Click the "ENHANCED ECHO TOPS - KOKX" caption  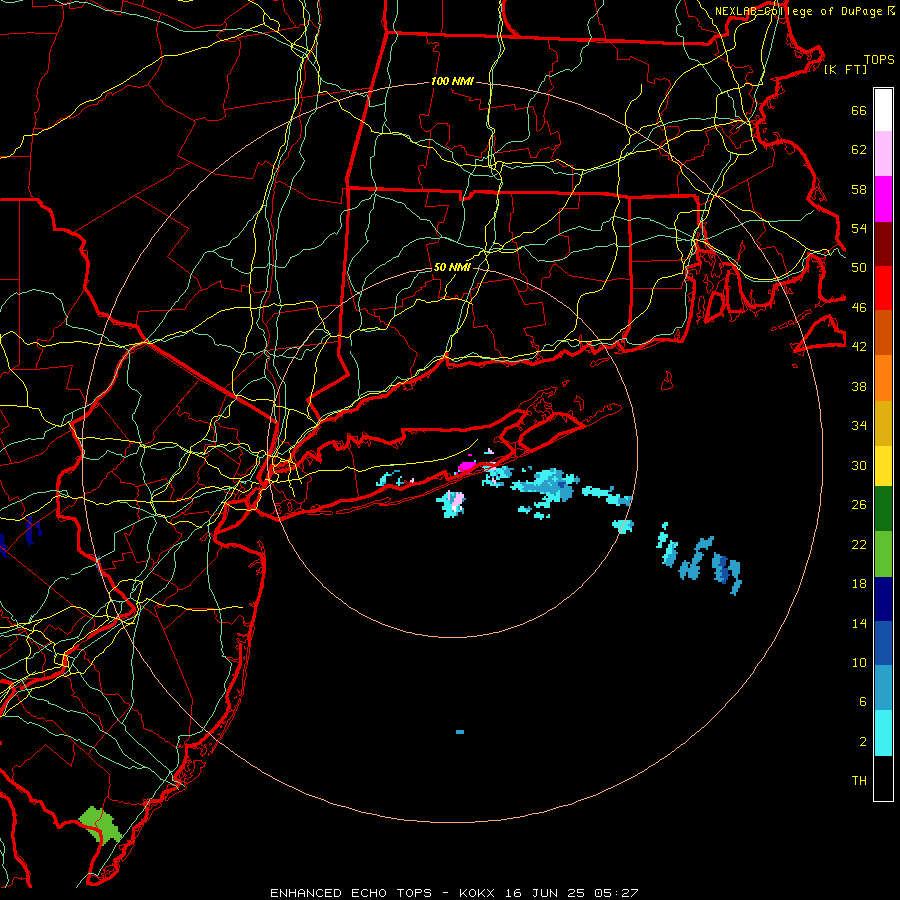point(382,893)
